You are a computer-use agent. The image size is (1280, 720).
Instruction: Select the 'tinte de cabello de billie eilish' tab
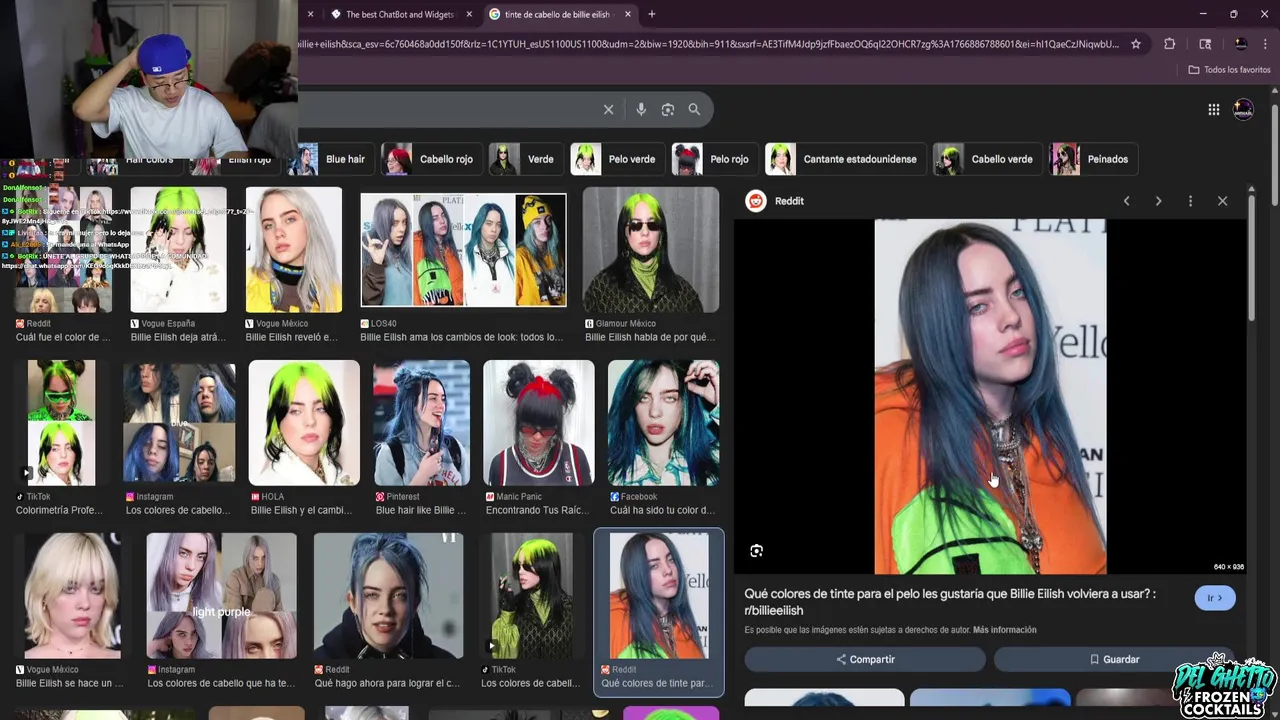556,14
